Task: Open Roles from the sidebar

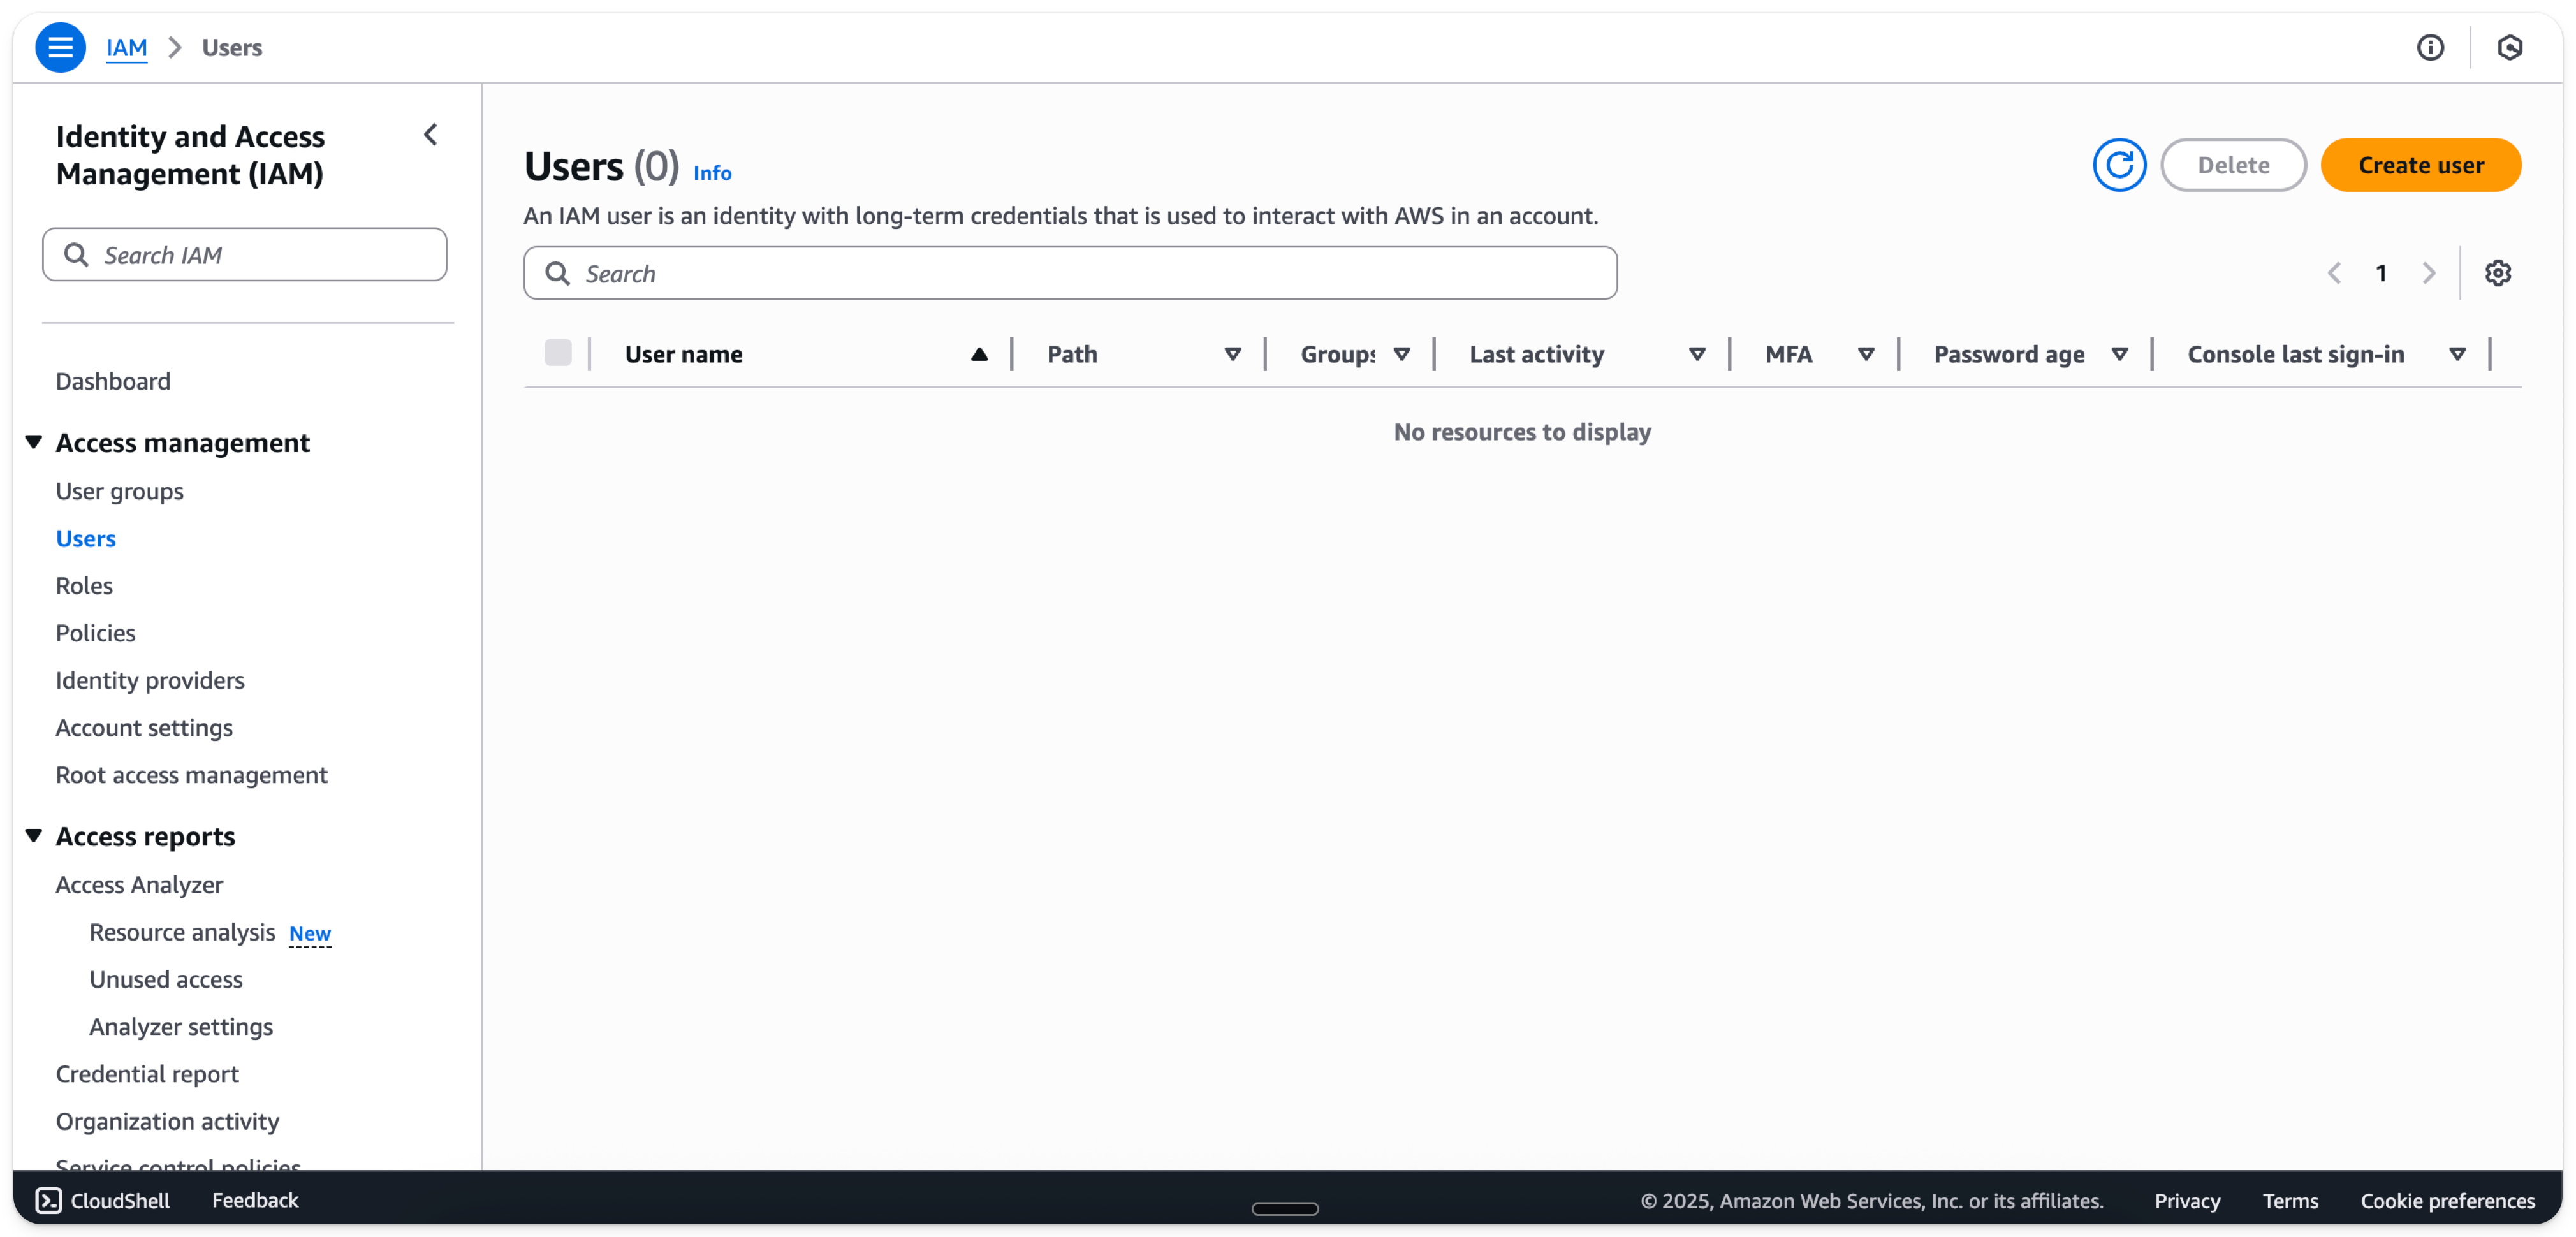Action: (84, 585)
